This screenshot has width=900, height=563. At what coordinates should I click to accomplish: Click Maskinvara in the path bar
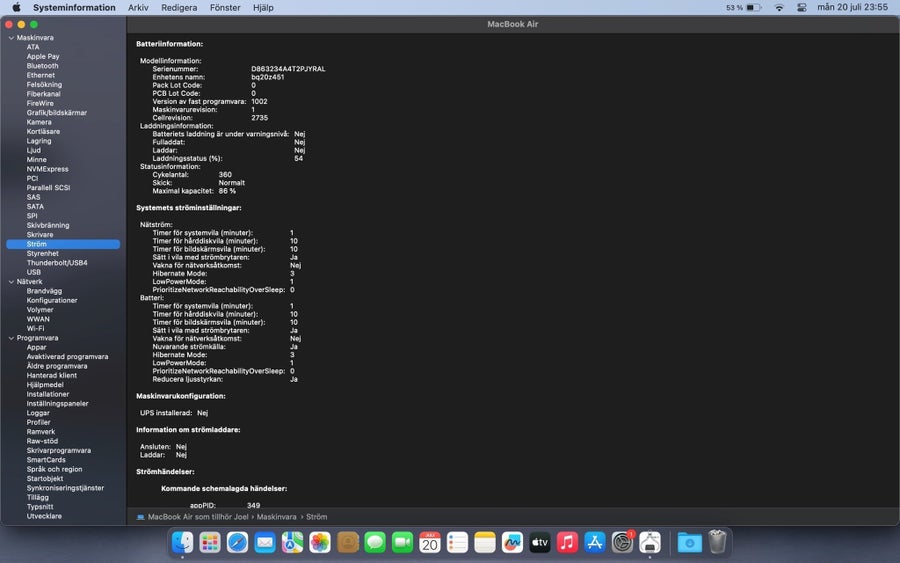(277, 517)
